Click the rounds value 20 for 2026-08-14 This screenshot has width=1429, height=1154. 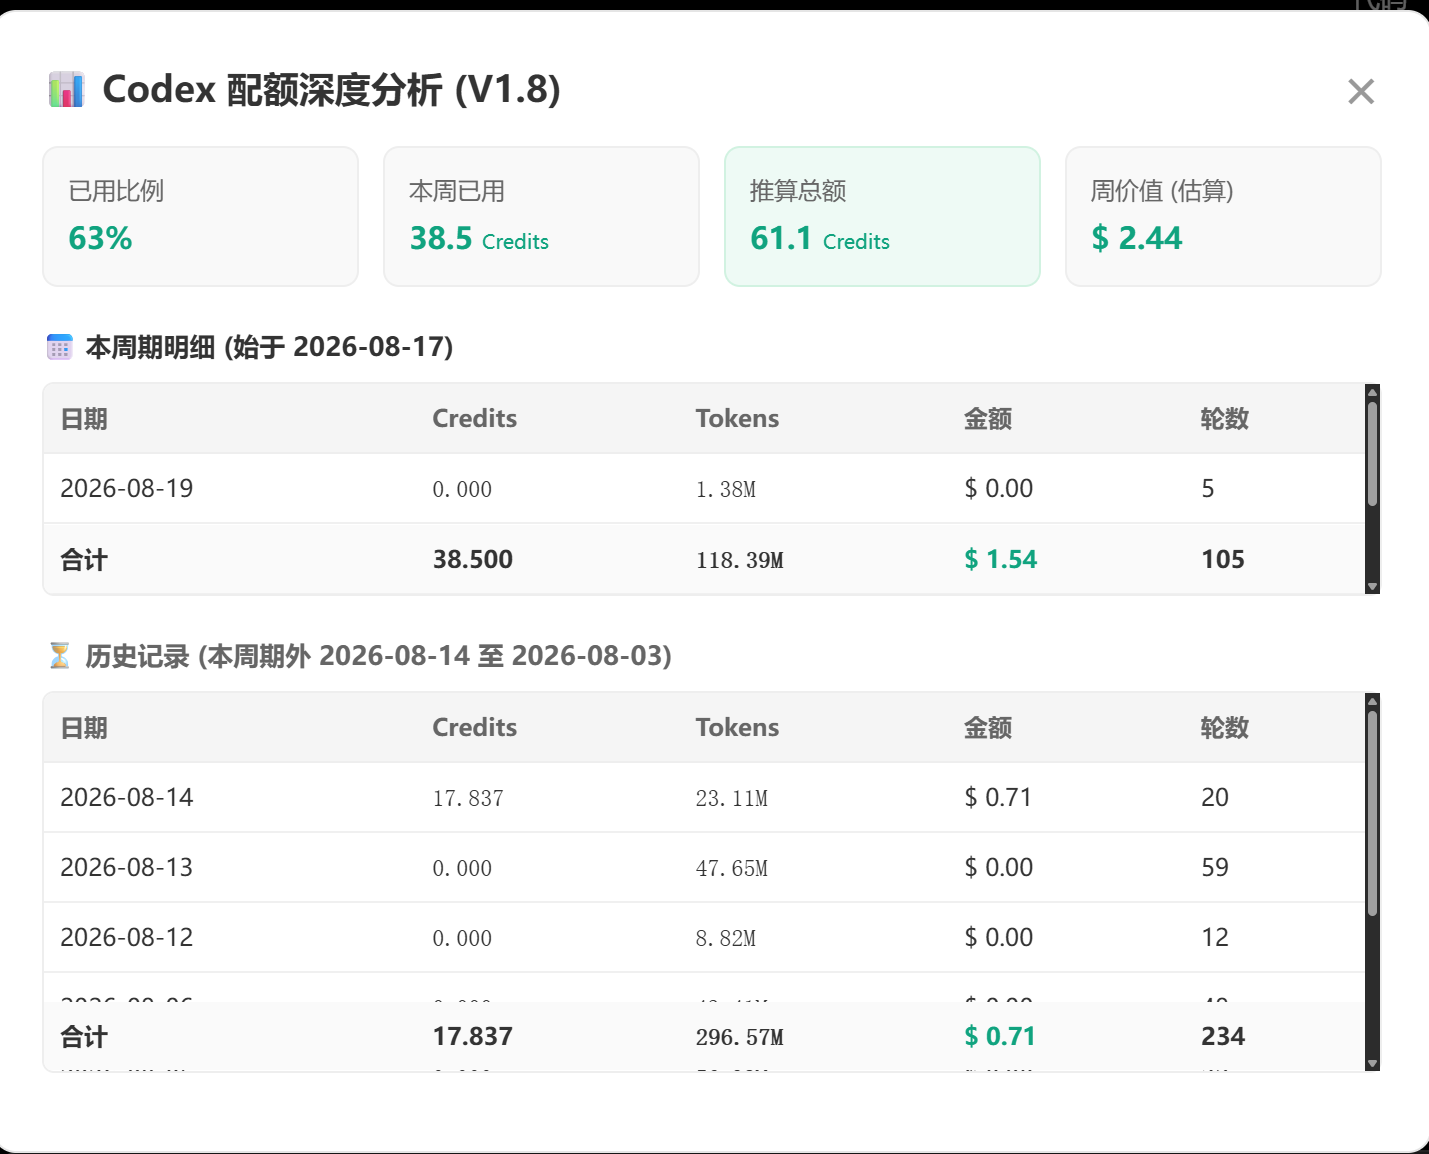(x=1215, y=797)
